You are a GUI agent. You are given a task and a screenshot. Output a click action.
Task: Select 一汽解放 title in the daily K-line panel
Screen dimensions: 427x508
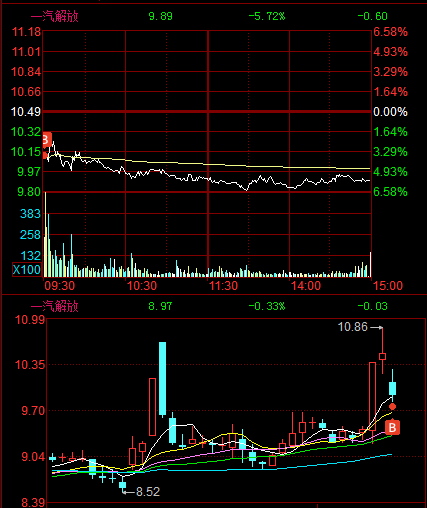pyautogui.click(x=55, y=306)
